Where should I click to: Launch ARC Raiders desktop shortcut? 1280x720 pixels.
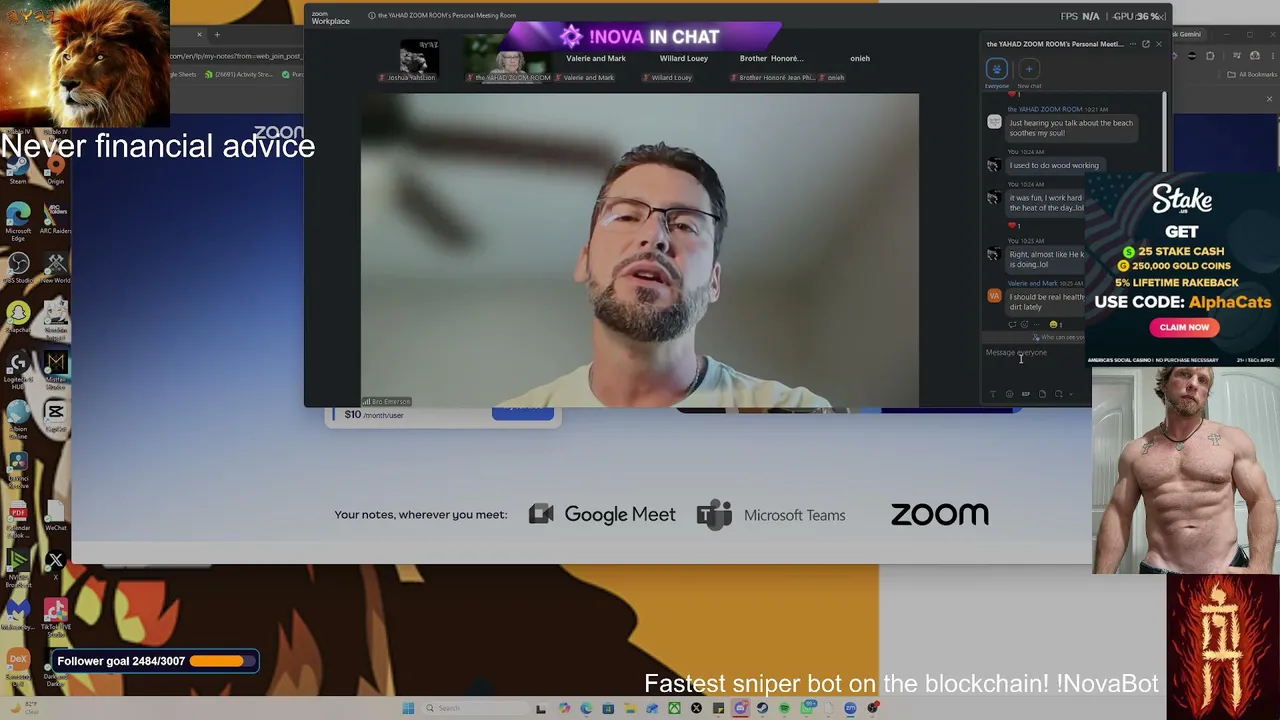click(55, 219)
